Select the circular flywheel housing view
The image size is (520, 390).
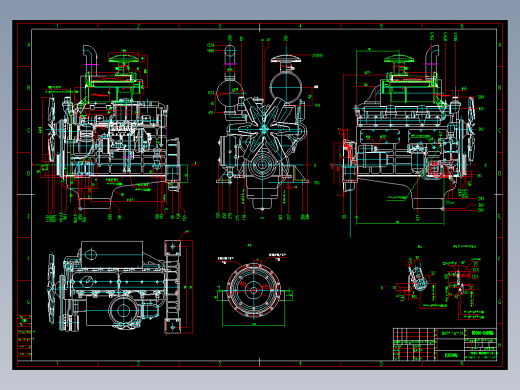(x=254, y=290)
